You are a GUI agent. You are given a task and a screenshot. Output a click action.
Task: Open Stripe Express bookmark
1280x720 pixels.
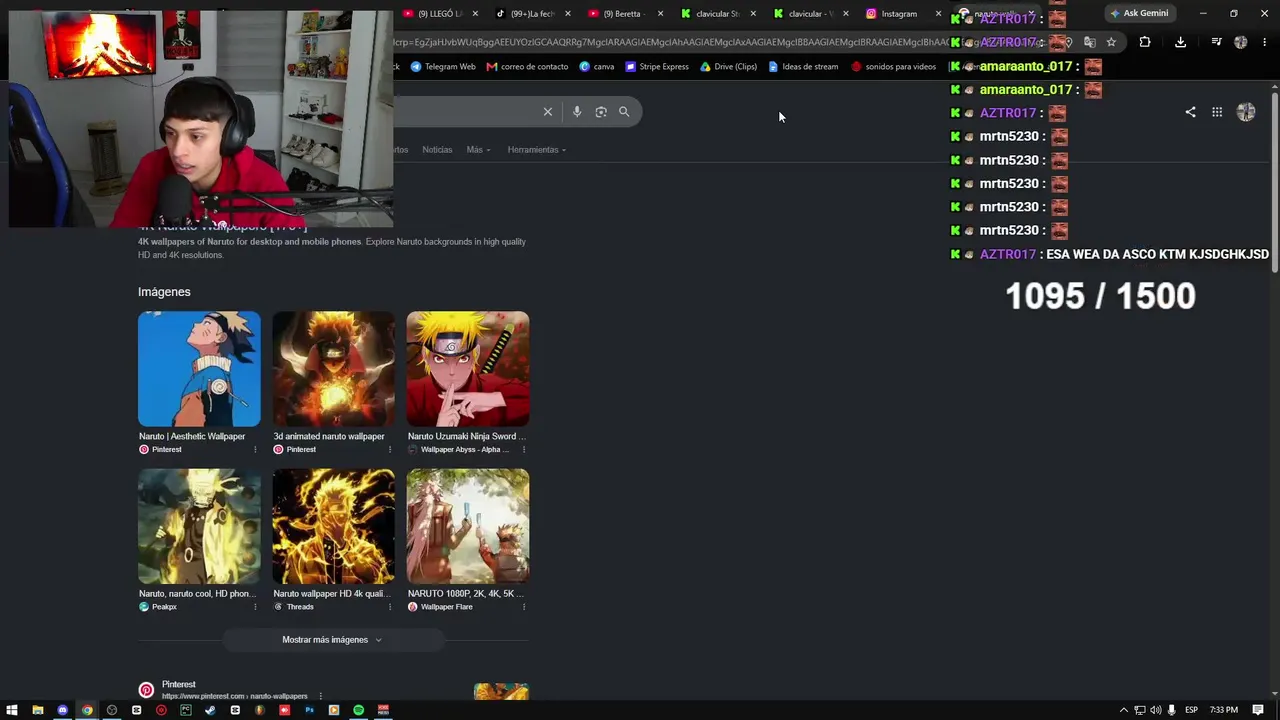[x=657, y=67]
